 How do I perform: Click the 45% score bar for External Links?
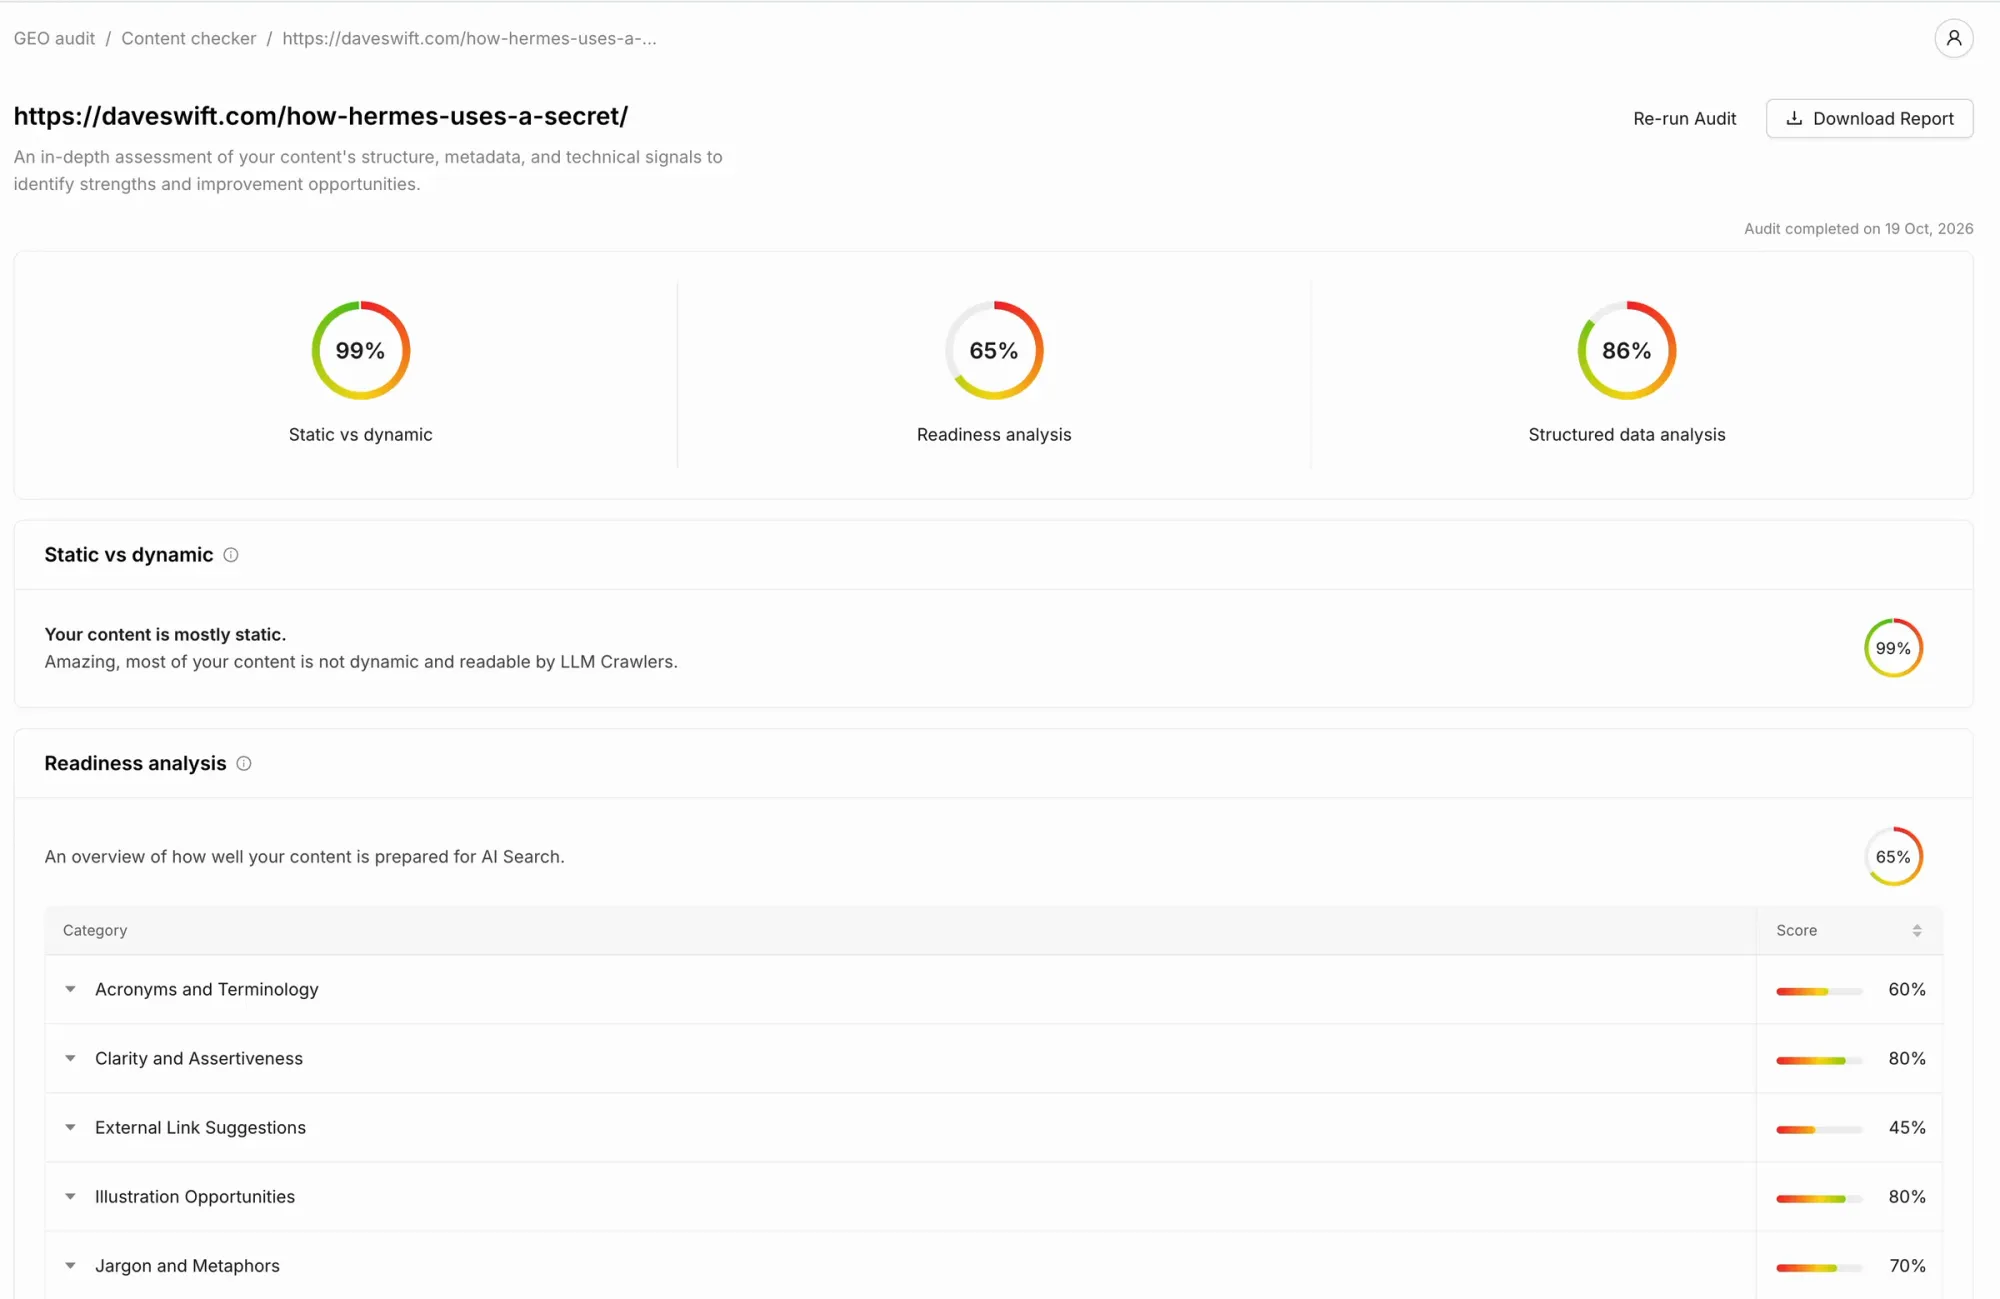coord(1819,1129)
